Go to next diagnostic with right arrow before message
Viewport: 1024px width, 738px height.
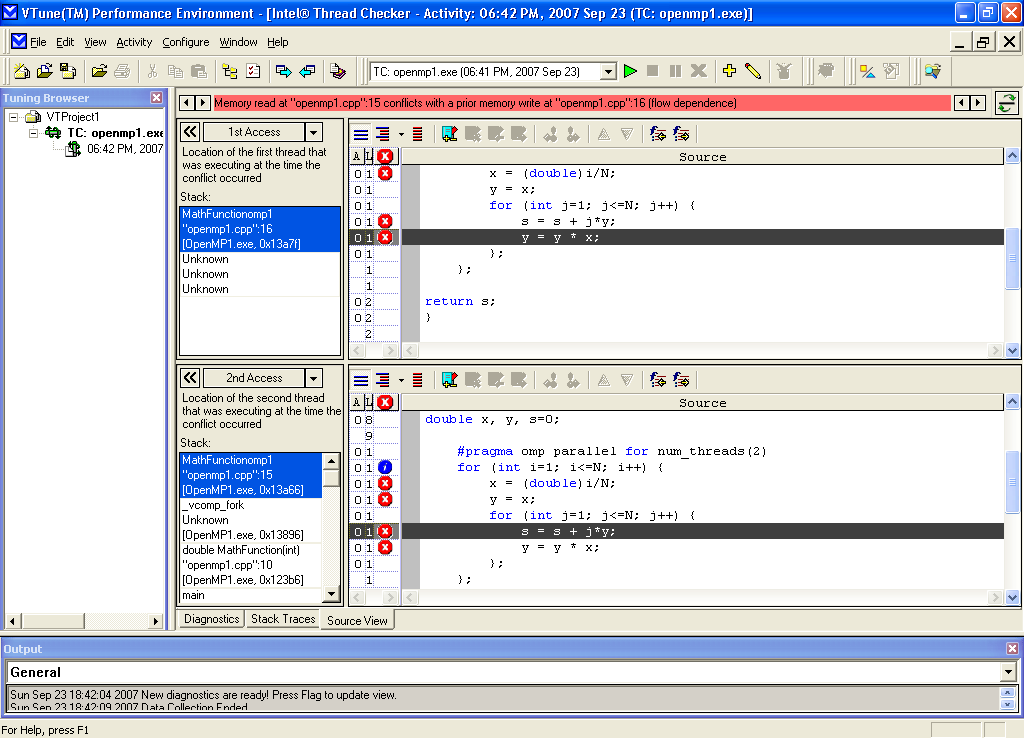202,103
